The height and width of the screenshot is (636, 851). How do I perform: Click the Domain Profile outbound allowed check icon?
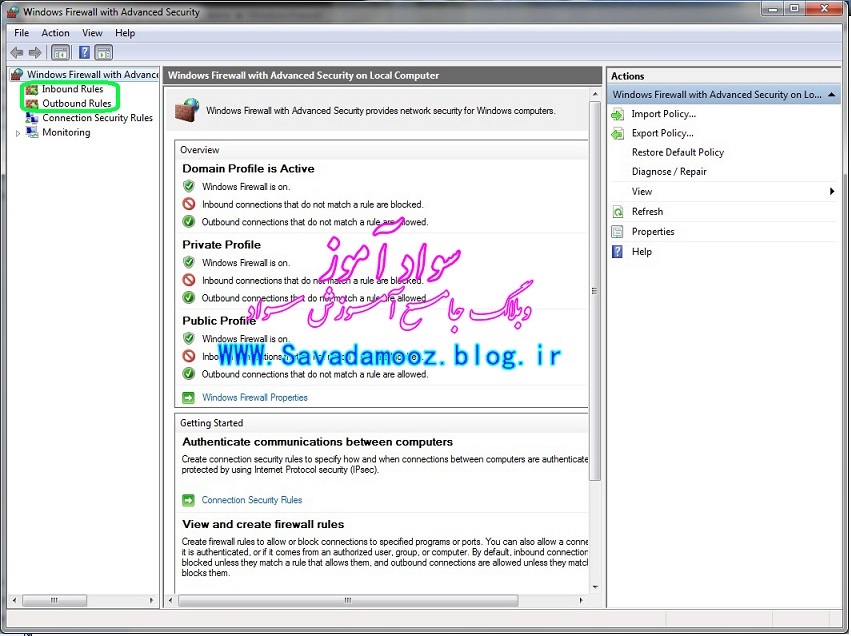pyautogui.click(x=188, y=222)
